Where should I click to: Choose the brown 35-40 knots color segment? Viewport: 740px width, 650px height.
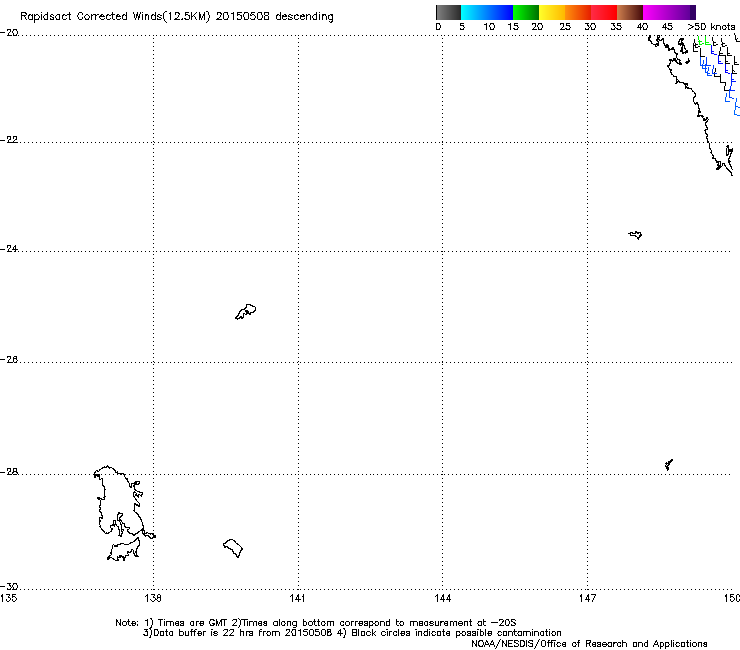[x=630, y=12]
